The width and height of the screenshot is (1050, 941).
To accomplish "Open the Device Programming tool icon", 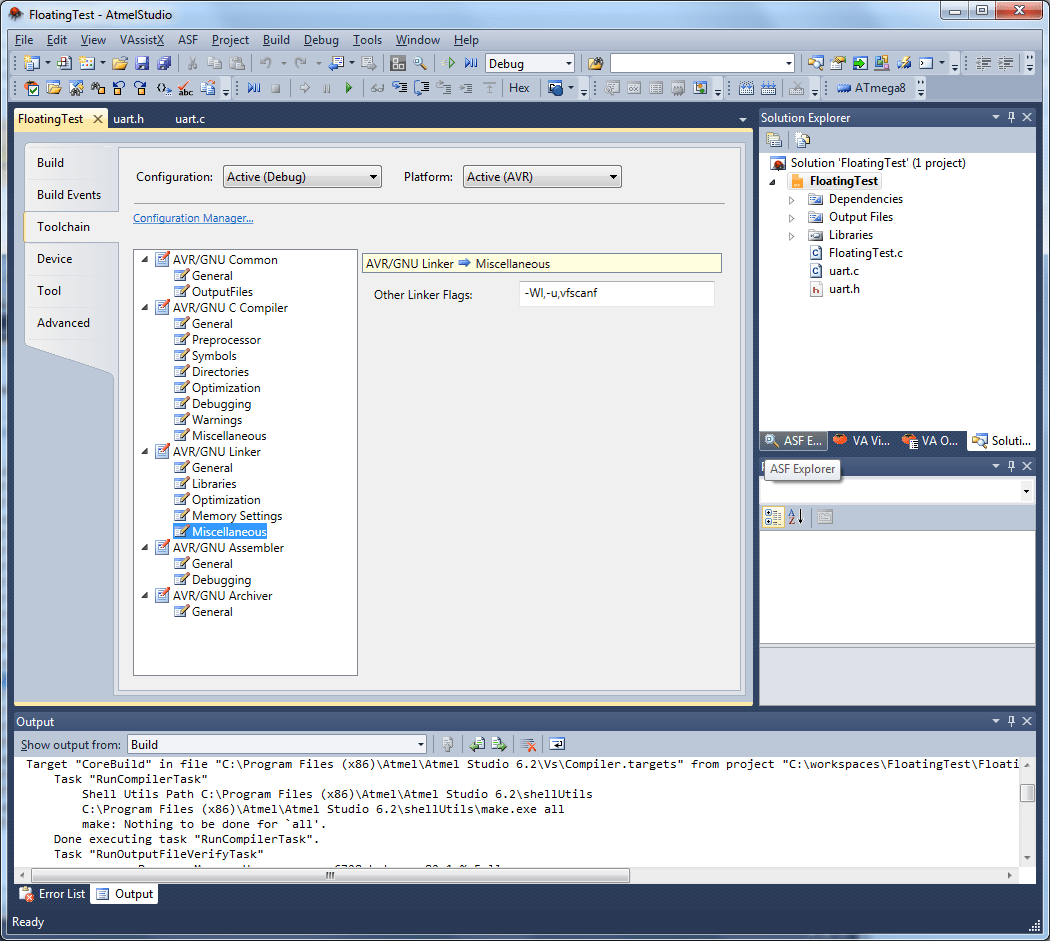I will 746,88.
